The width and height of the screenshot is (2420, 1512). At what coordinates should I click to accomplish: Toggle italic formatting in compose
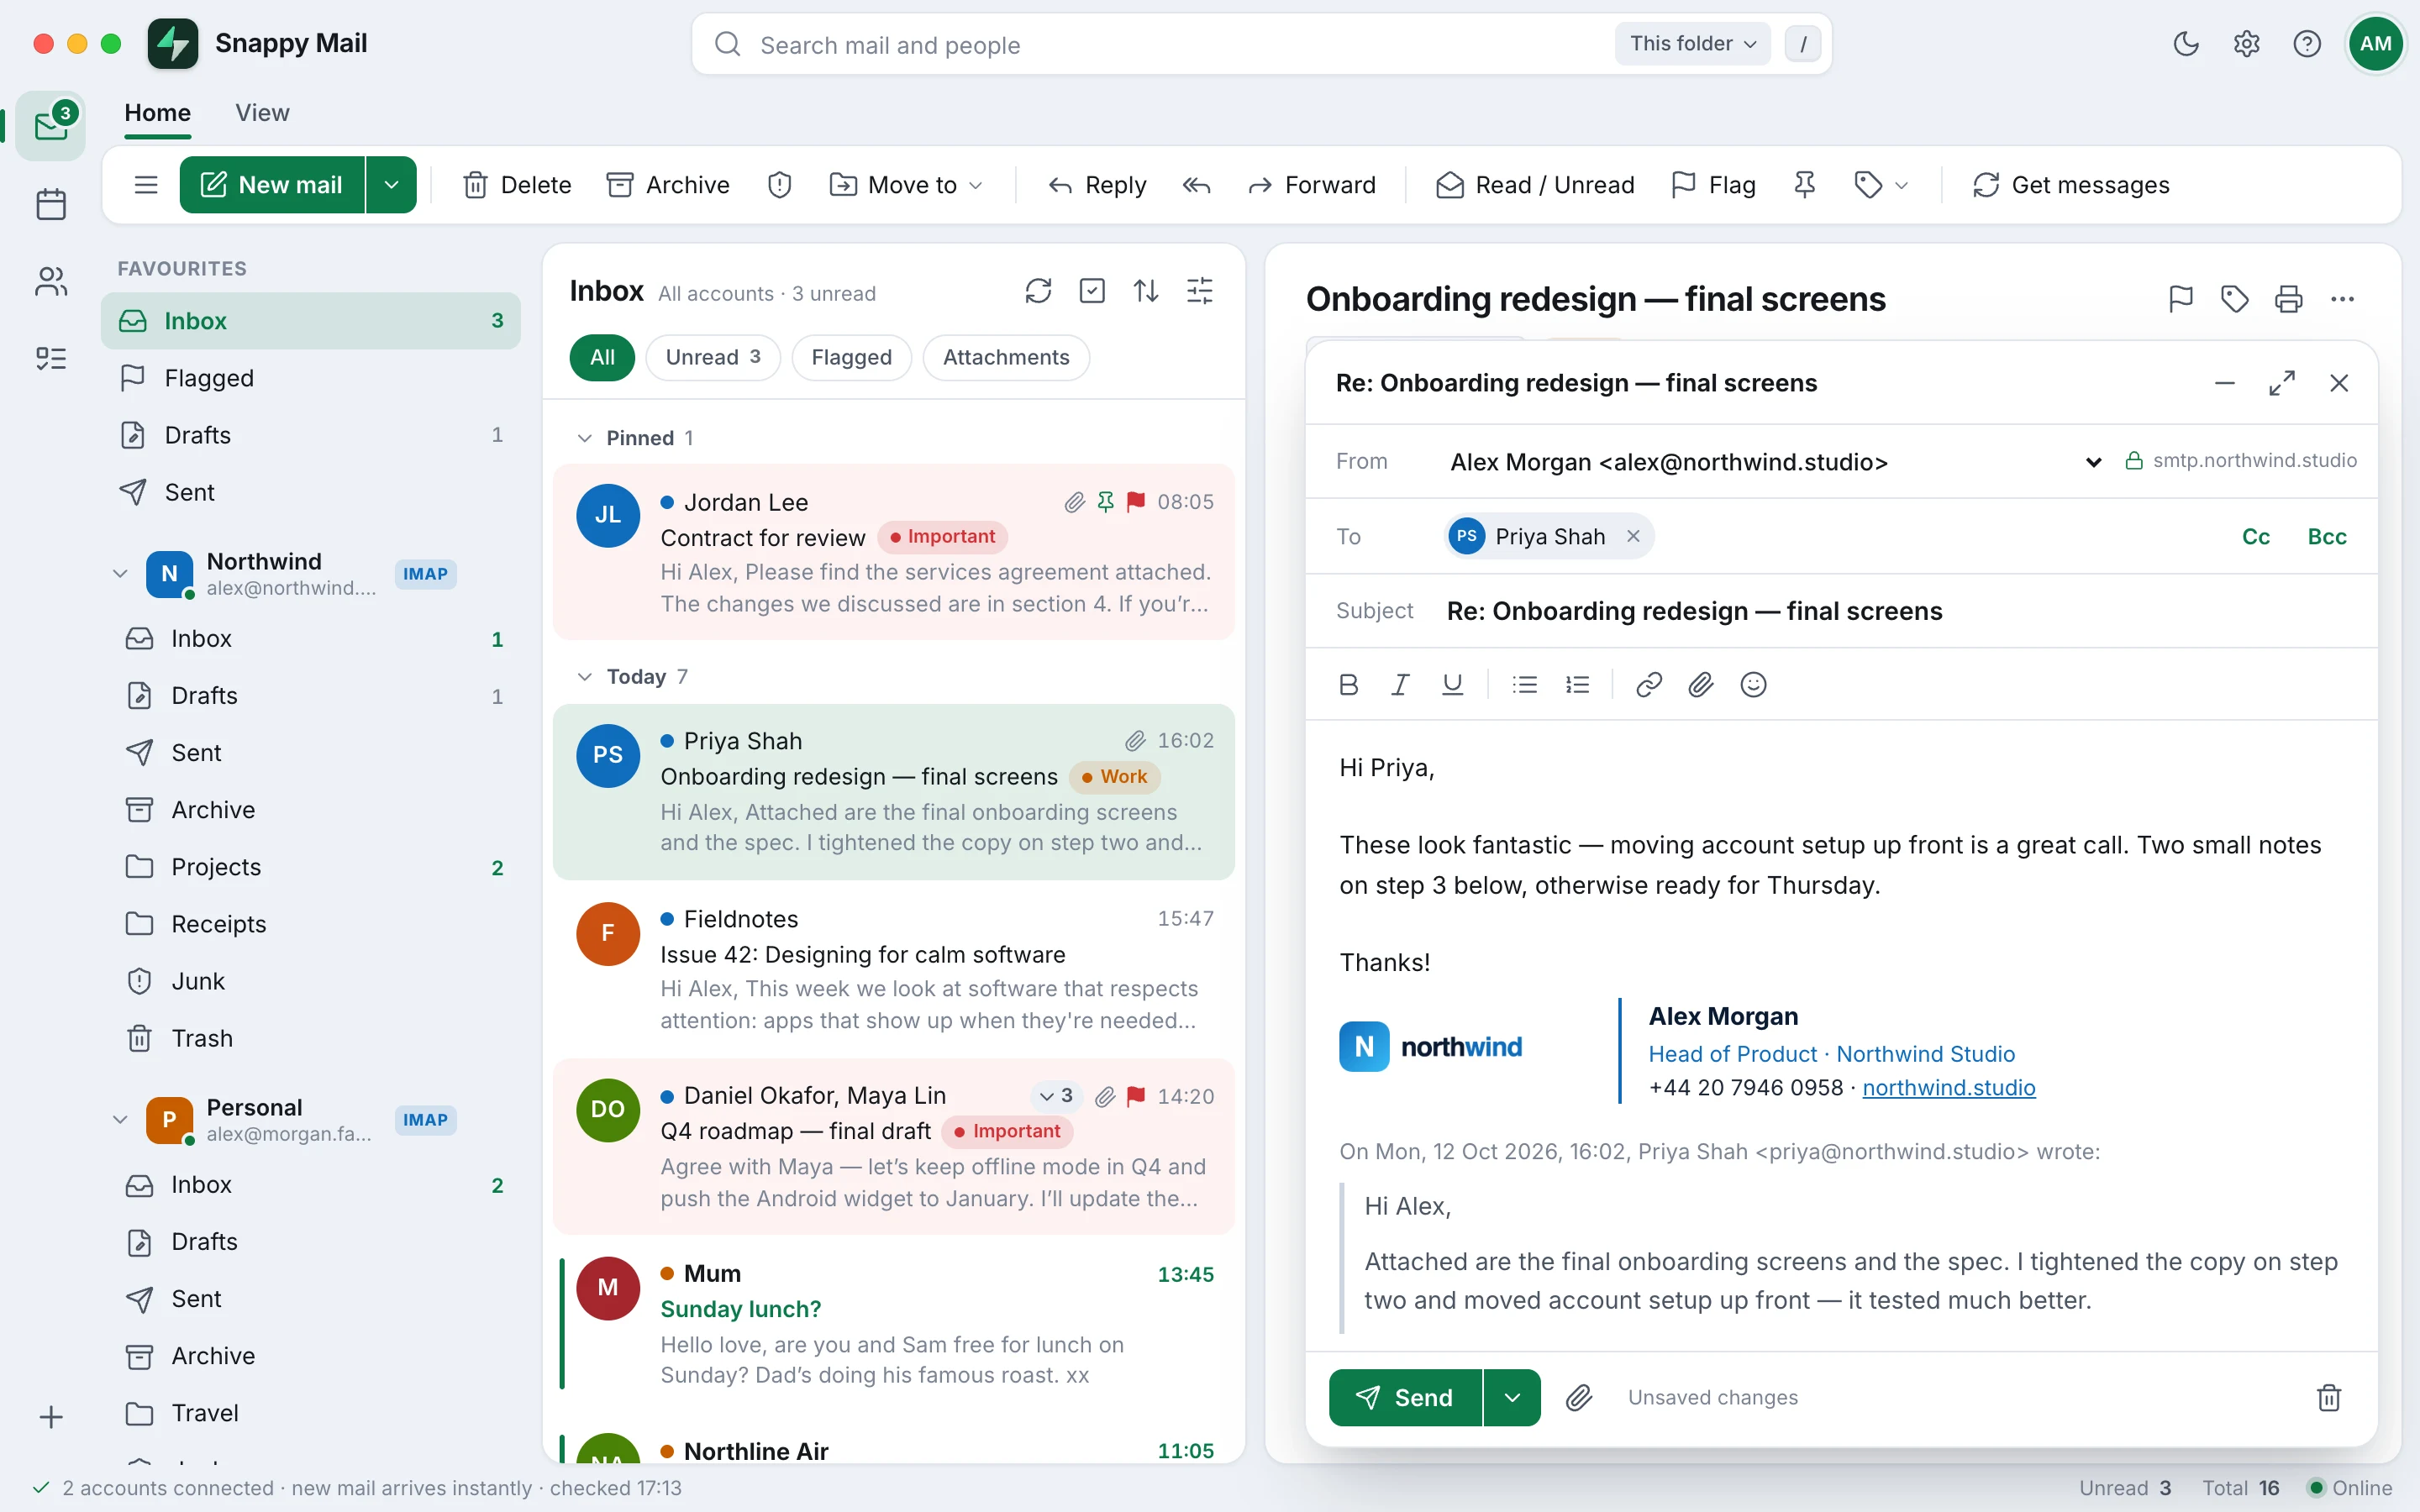point(1400,684)
